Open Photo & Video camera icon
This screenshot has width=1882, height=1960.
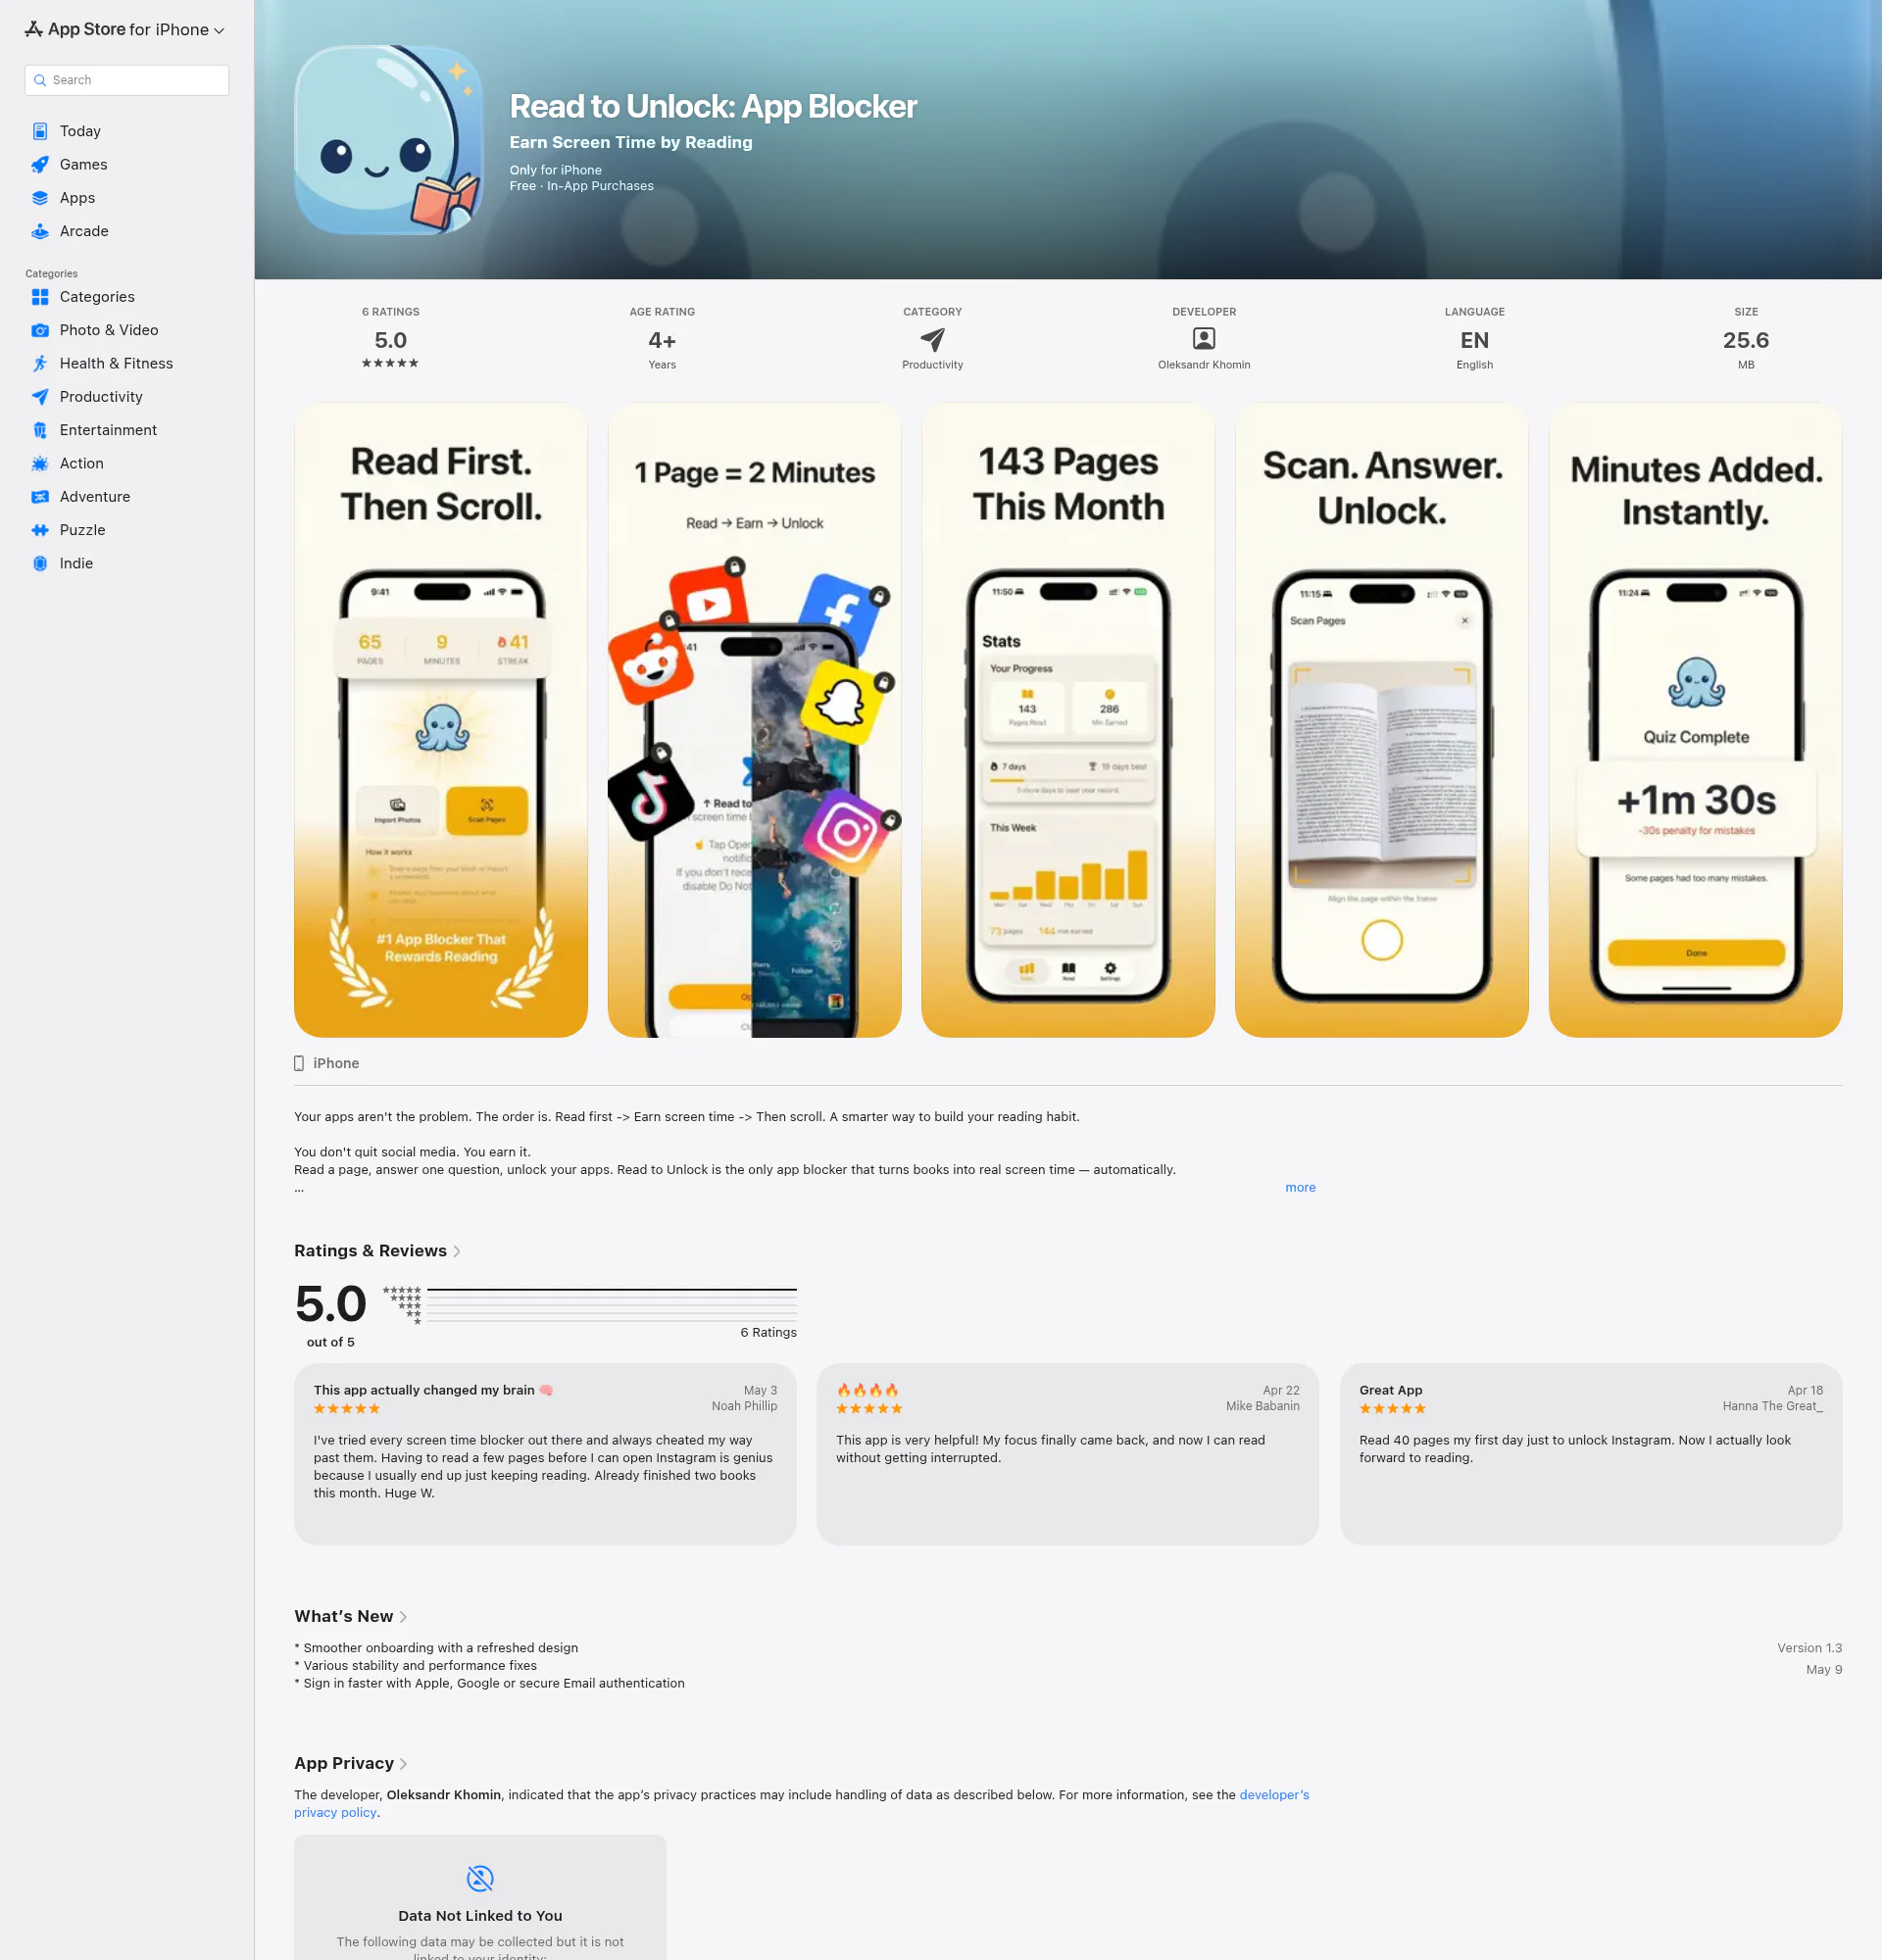(40, 330)
